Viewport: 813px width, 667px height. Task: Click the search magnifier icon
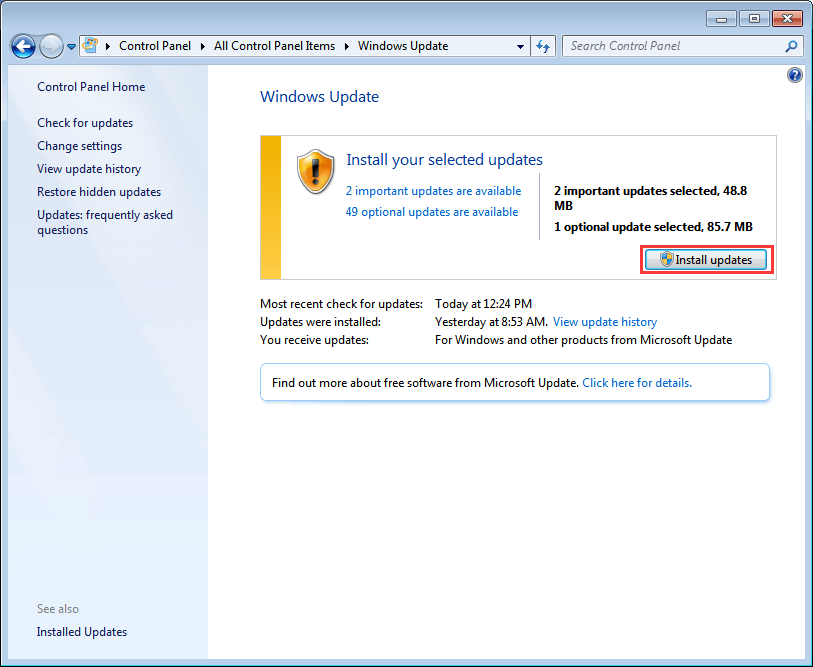click(791, 46)
